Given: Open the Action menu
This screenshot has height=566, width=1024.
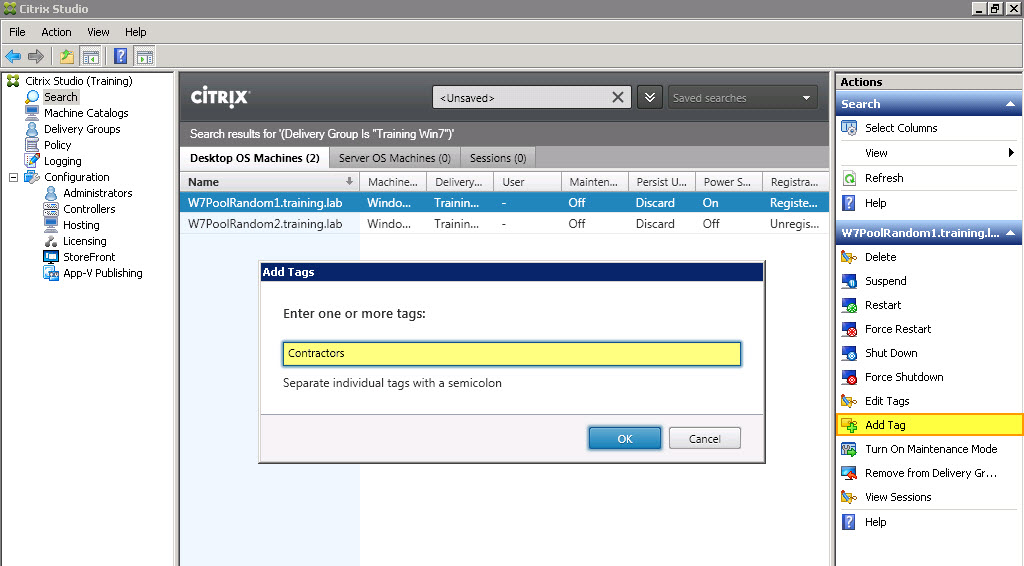Looking at the screenshot, I should (x=56, y=32).
